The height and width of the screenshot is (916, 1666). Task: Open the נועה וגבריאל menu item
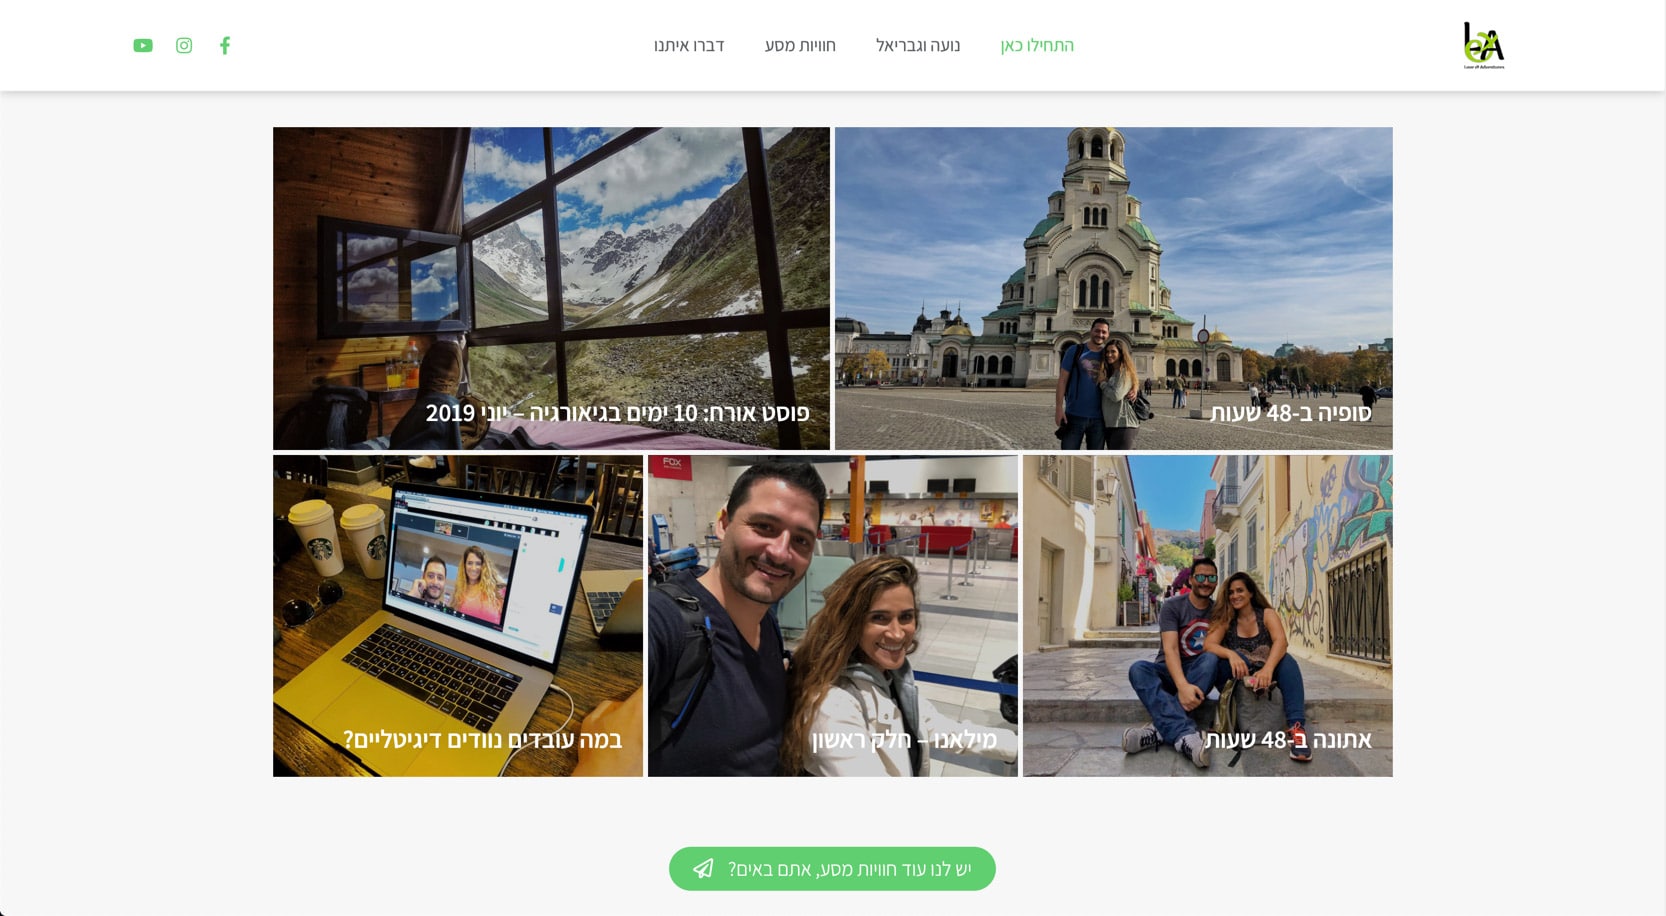tap(918, 46)
